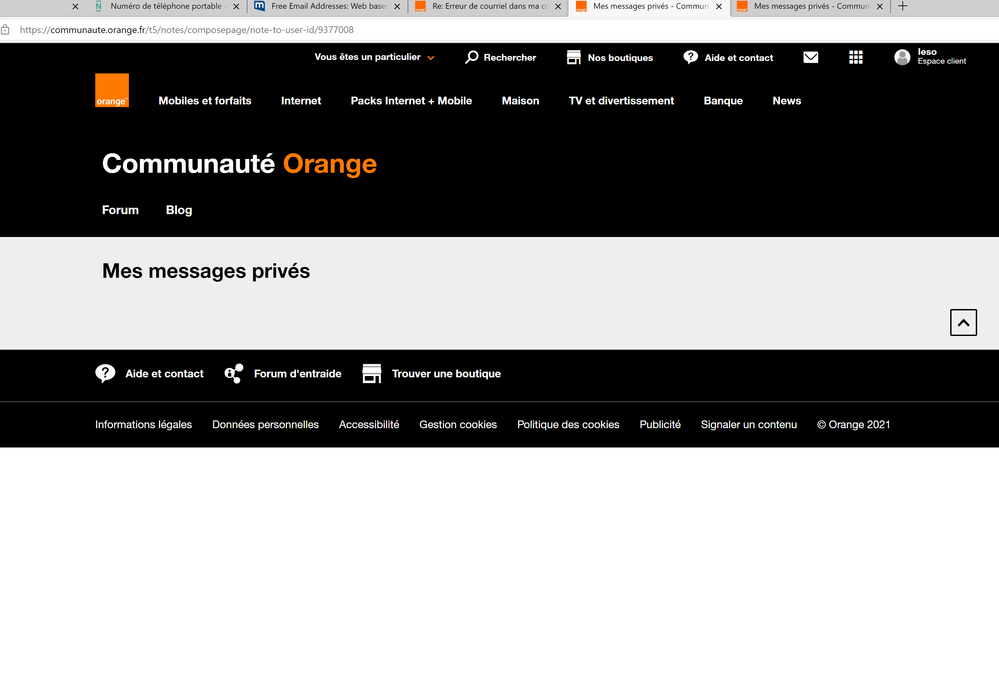Click the user avatar icon beside leso
The width and height of the screenshot is (999, 678).
(902, 57)
